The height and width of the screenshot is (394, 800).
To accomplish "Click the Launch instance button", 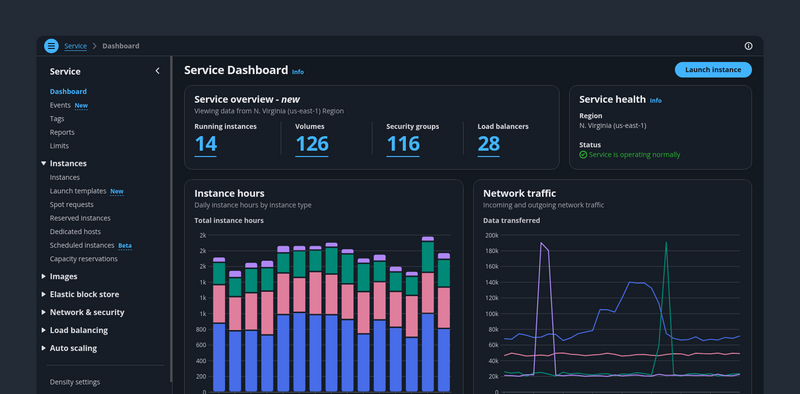I will pos(713,70).
